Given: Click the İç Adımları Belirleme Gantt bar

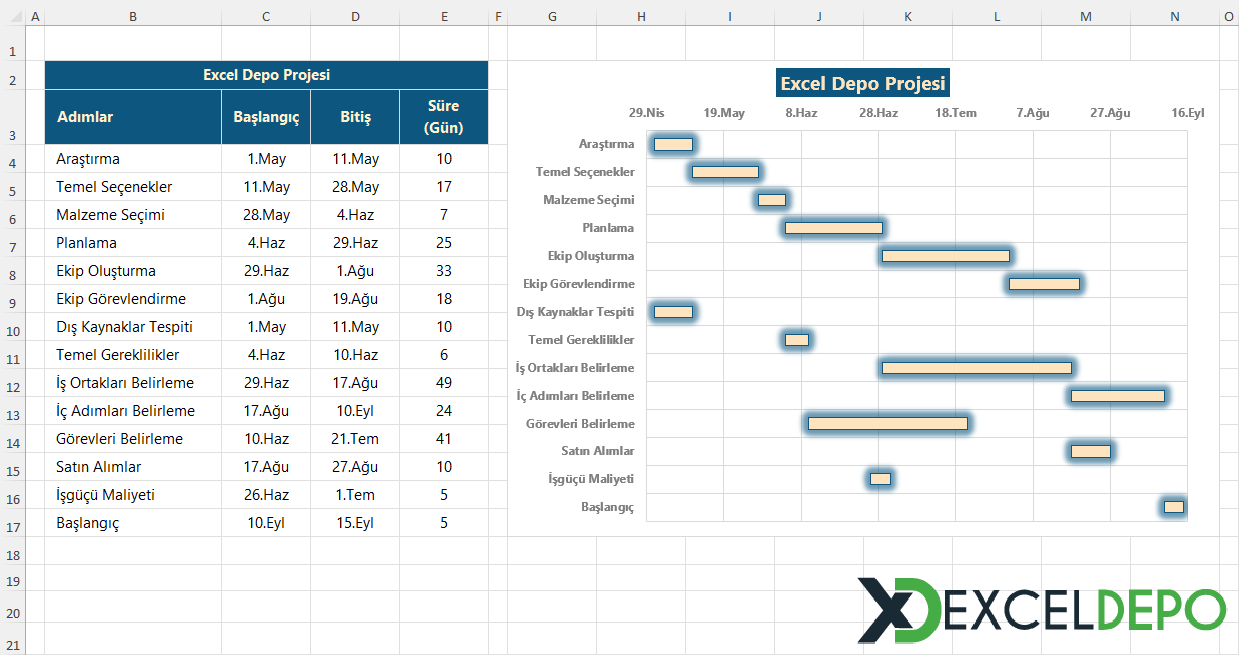Looking at the screenshot, I should point(1118,396).
